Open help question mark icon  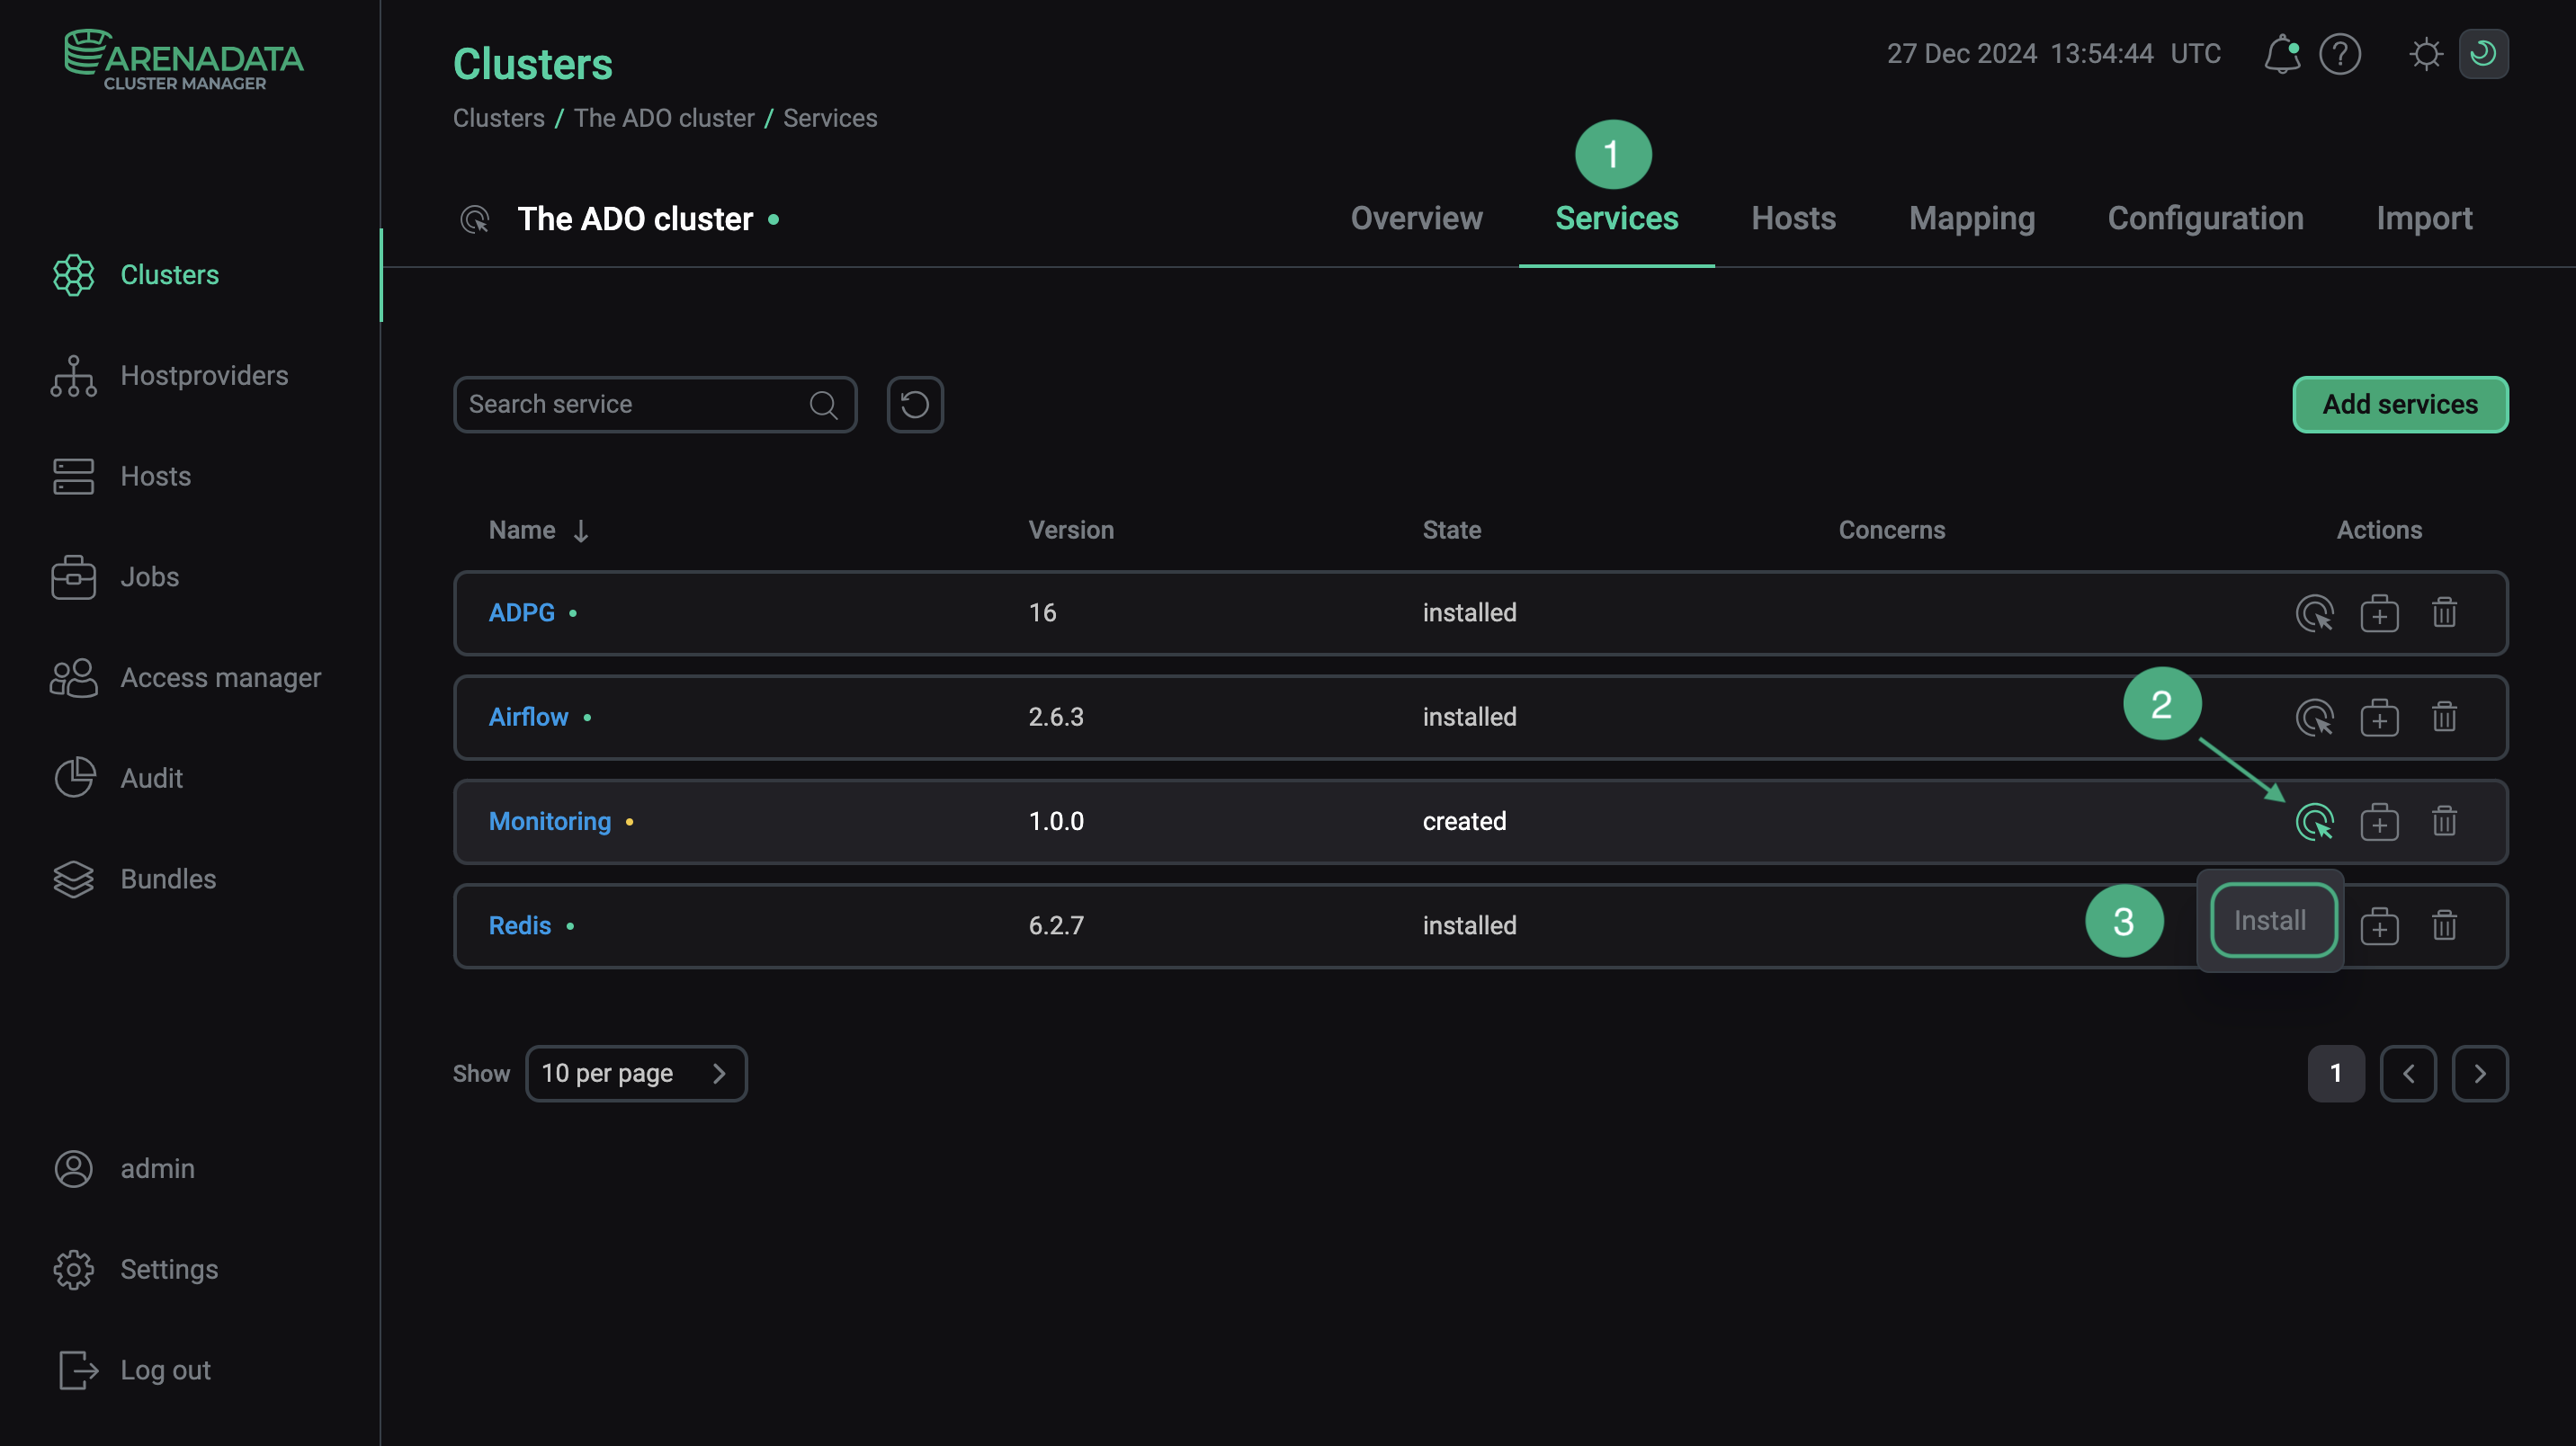pos(2340,54)
